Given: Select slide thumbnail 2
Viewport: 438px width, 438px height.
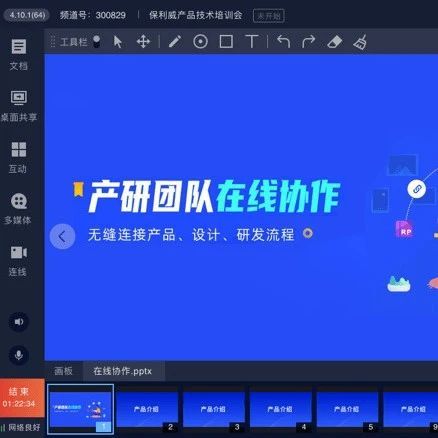Looking at the screenshot, I should point(146,410).
